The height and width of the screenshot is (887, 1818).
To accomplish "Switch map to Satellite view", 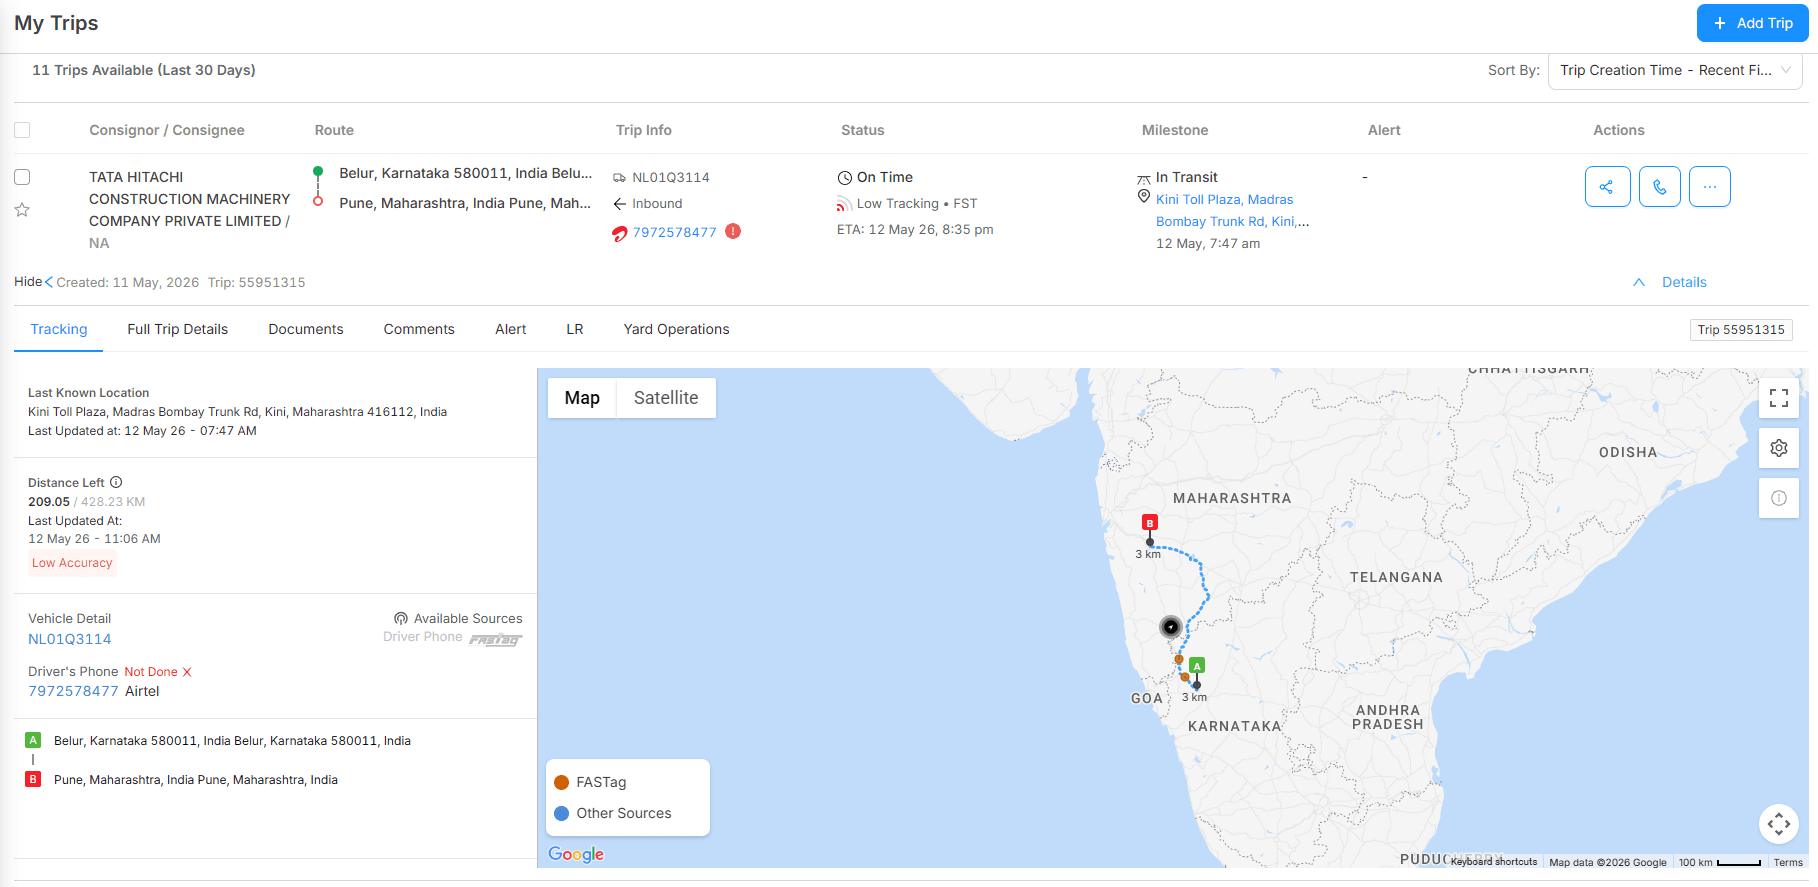I will tap(666, 398).
